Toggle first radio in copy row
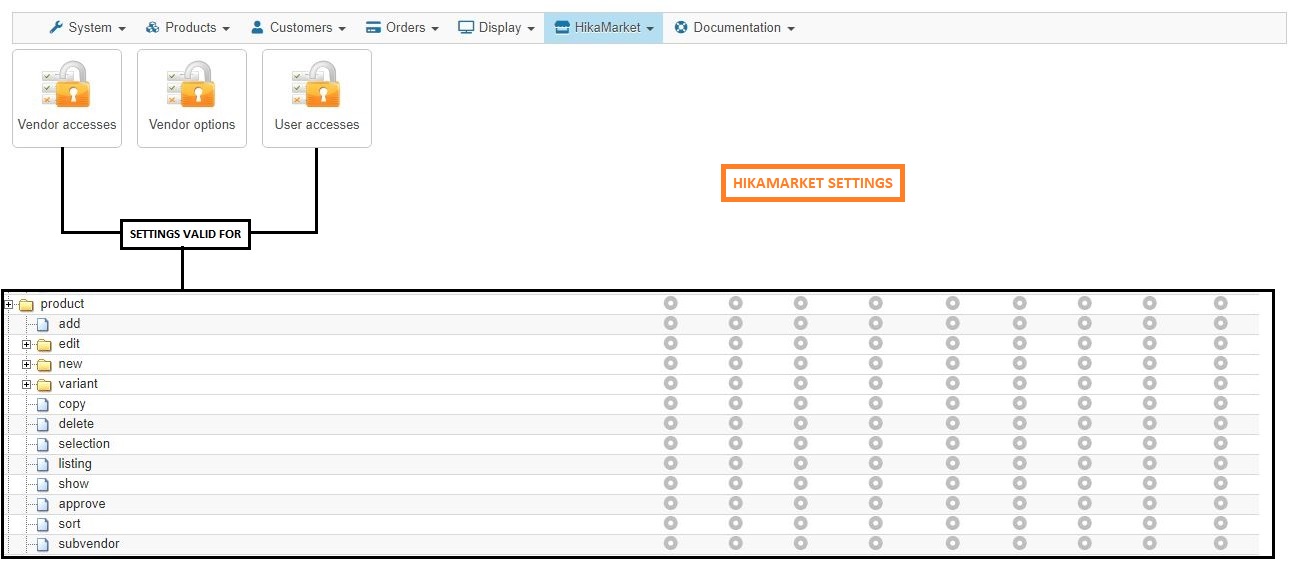Screen dimensions: 1292x567 [670, 403]
